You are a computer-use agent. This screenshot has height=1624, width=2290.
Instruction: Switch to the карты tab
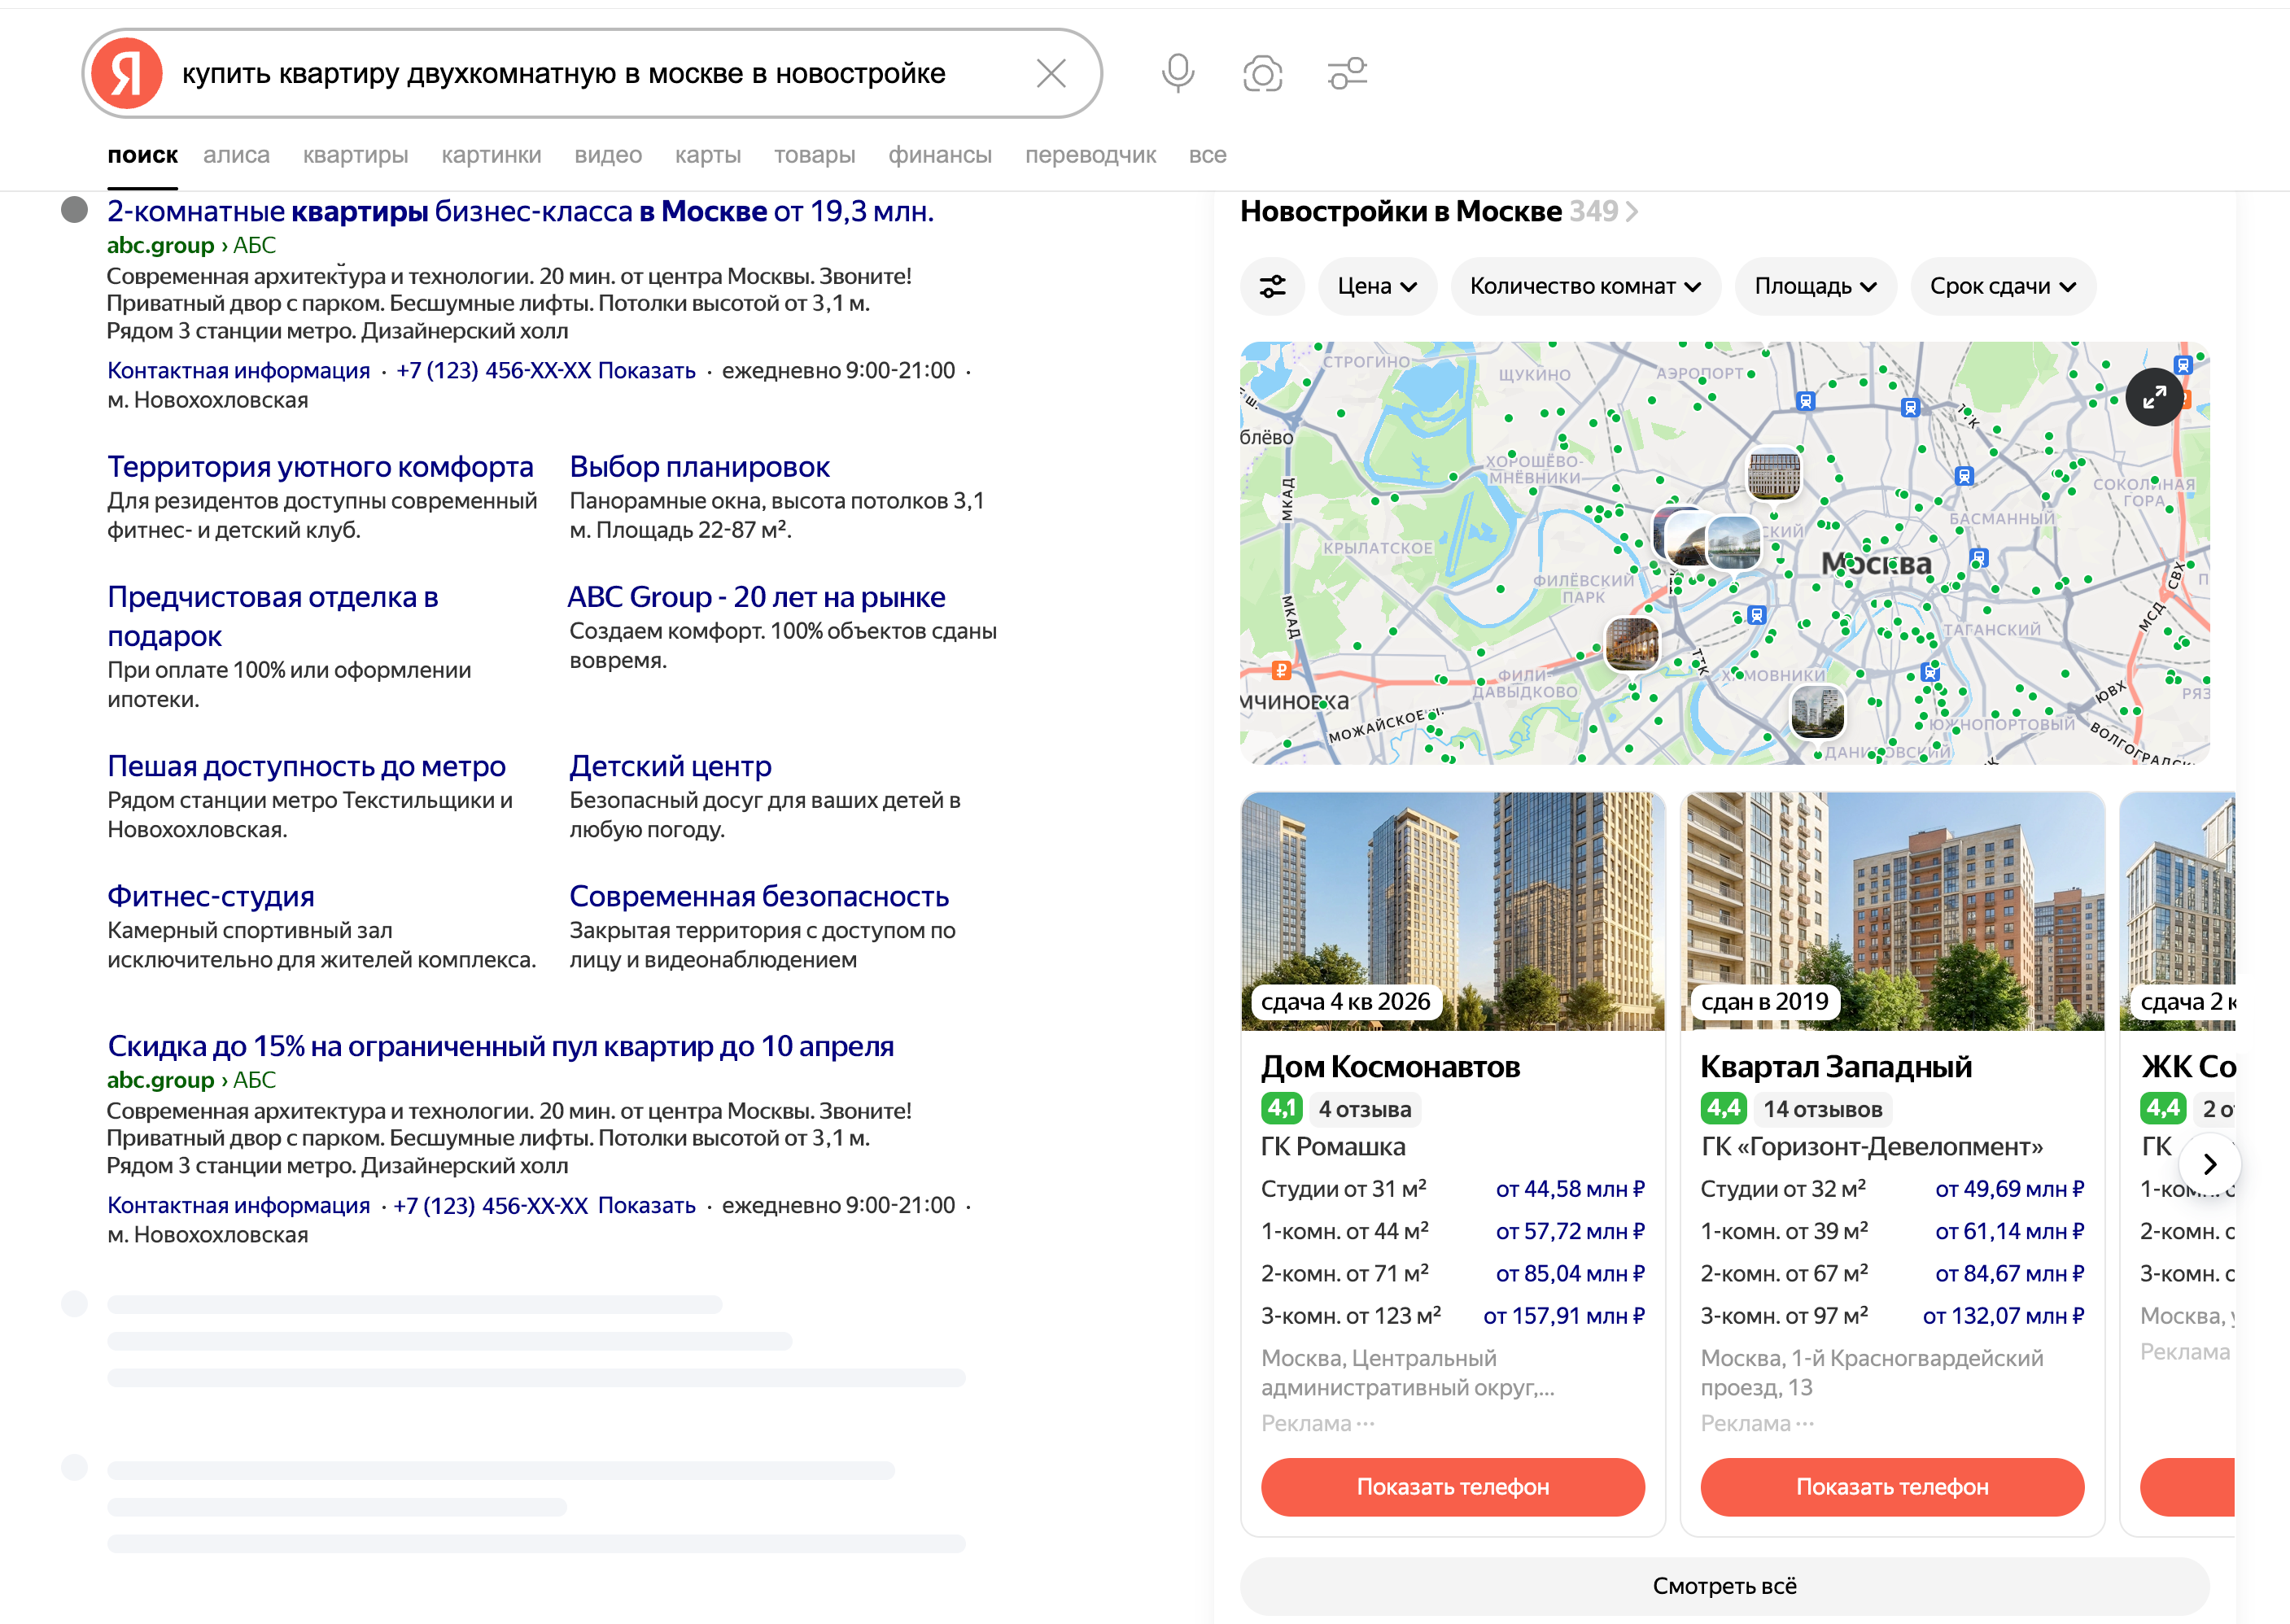point(708,155)
